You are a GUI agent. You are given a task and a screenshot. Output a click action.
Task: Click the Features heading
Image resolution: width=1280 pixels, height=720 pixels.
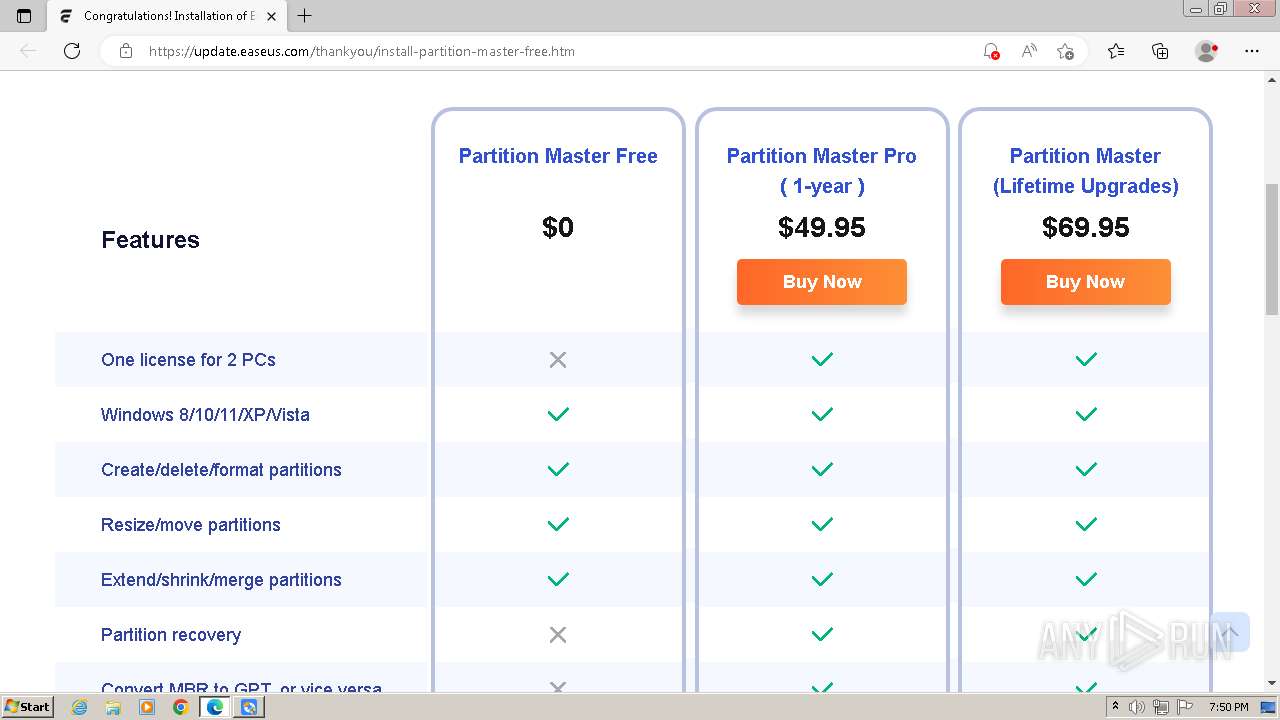pos(150,240)
